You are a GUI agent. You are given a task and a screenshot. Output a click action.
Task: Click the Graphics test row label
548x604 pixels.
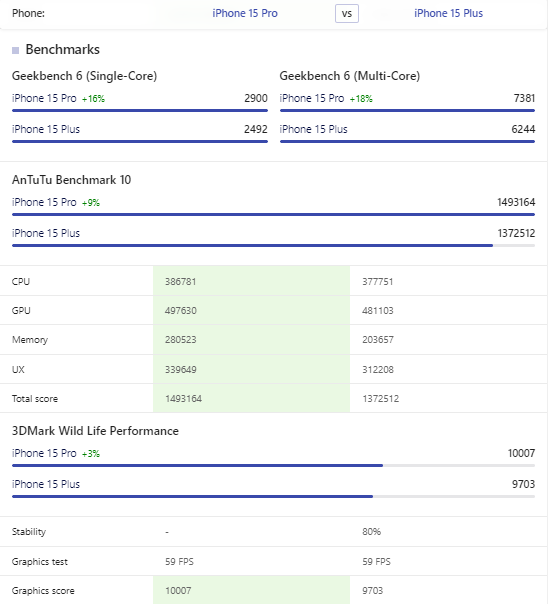[40, 562]
